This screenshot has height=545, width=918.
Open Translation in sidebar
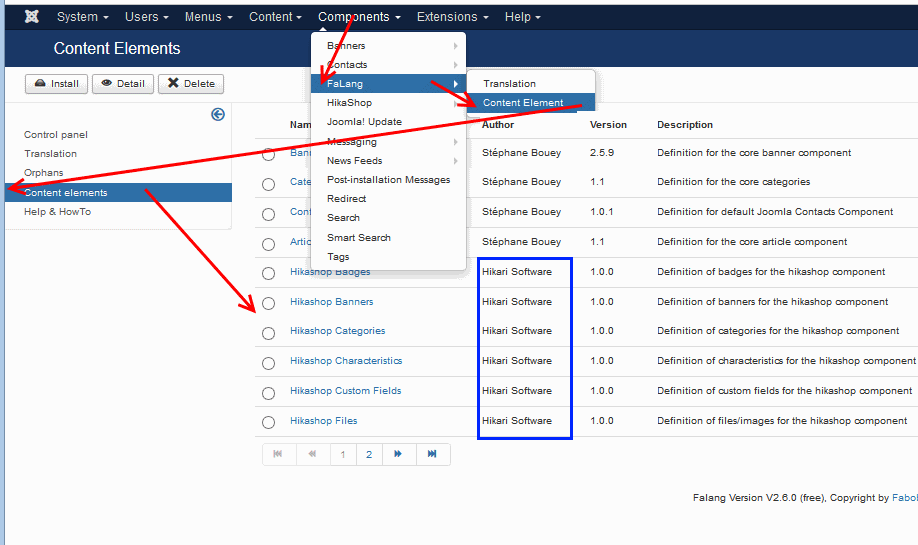coord(50,153)
